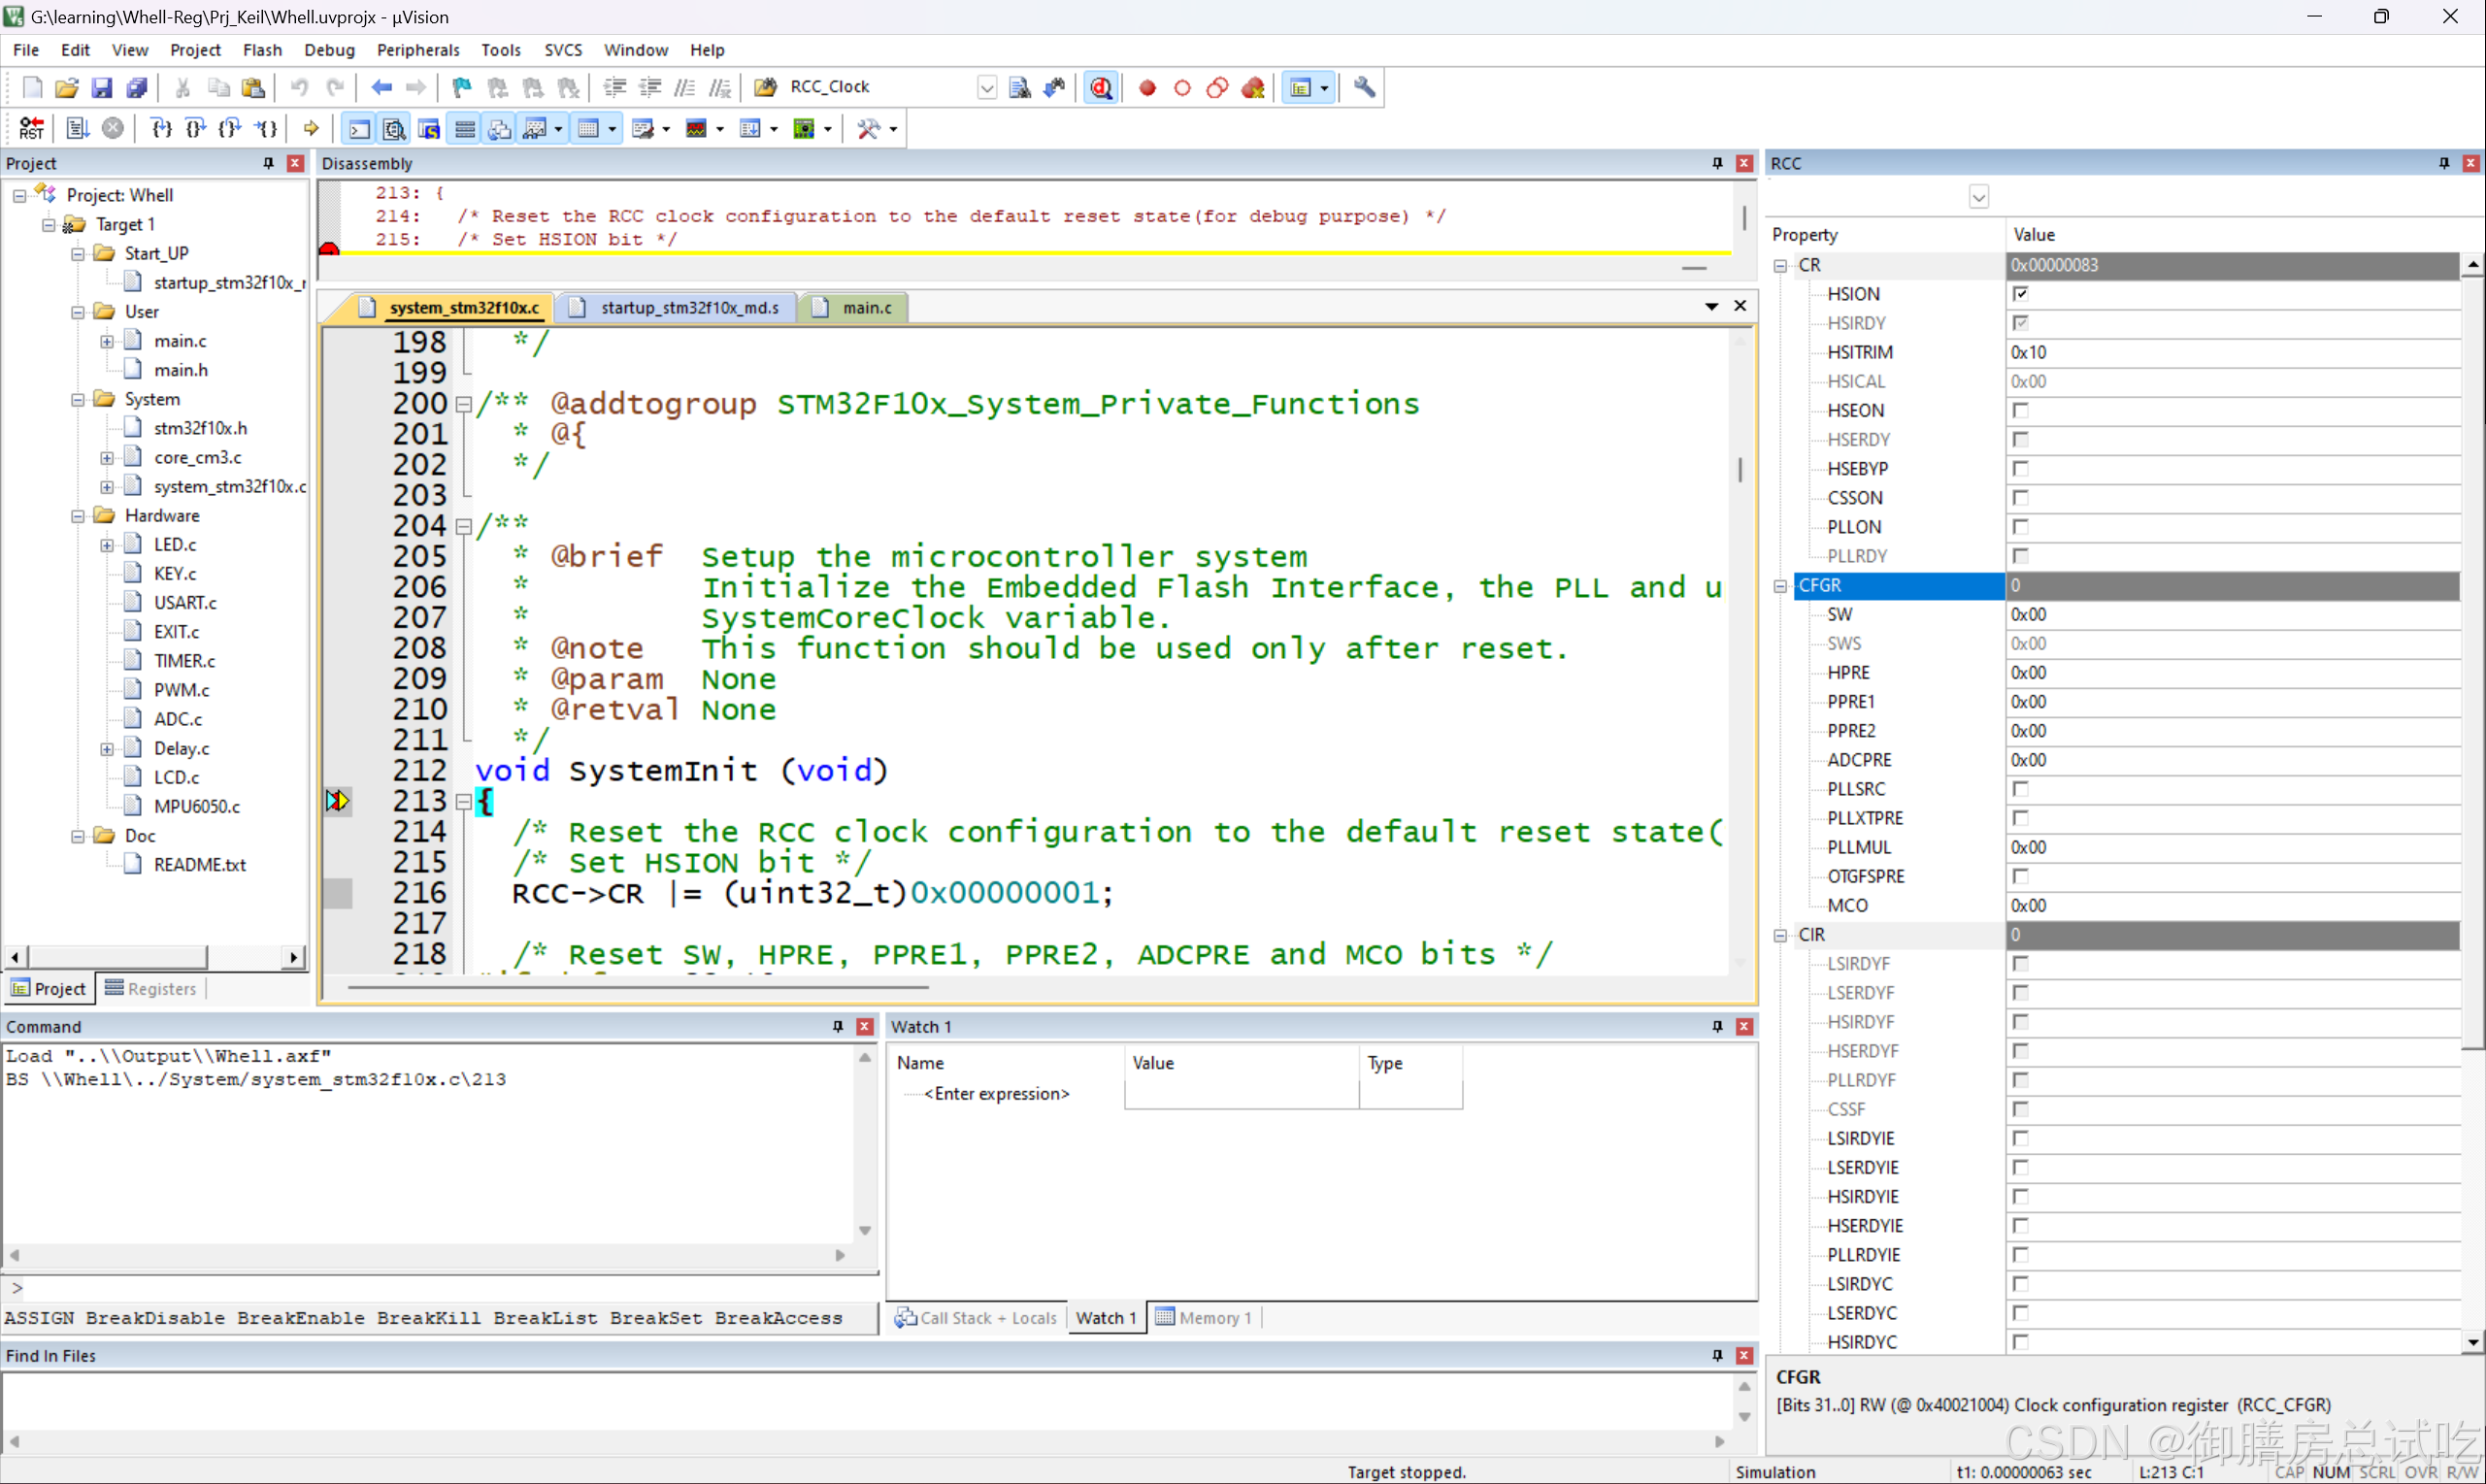The image size is (2486, 1484).
Task: Toggle the Registers window icon
Action: [465, 128]
